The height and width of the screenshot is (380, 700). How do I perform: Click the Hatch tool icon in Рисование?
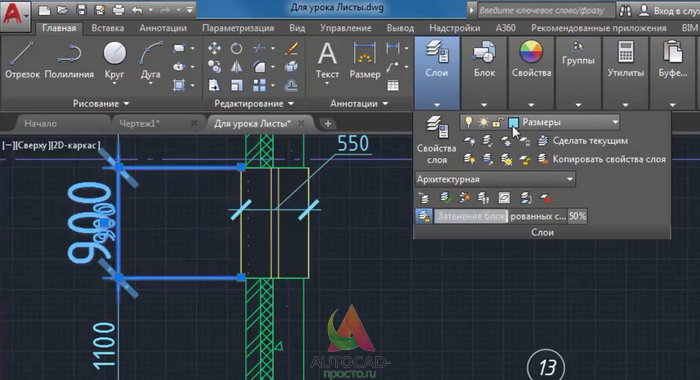tap(179, 85)
